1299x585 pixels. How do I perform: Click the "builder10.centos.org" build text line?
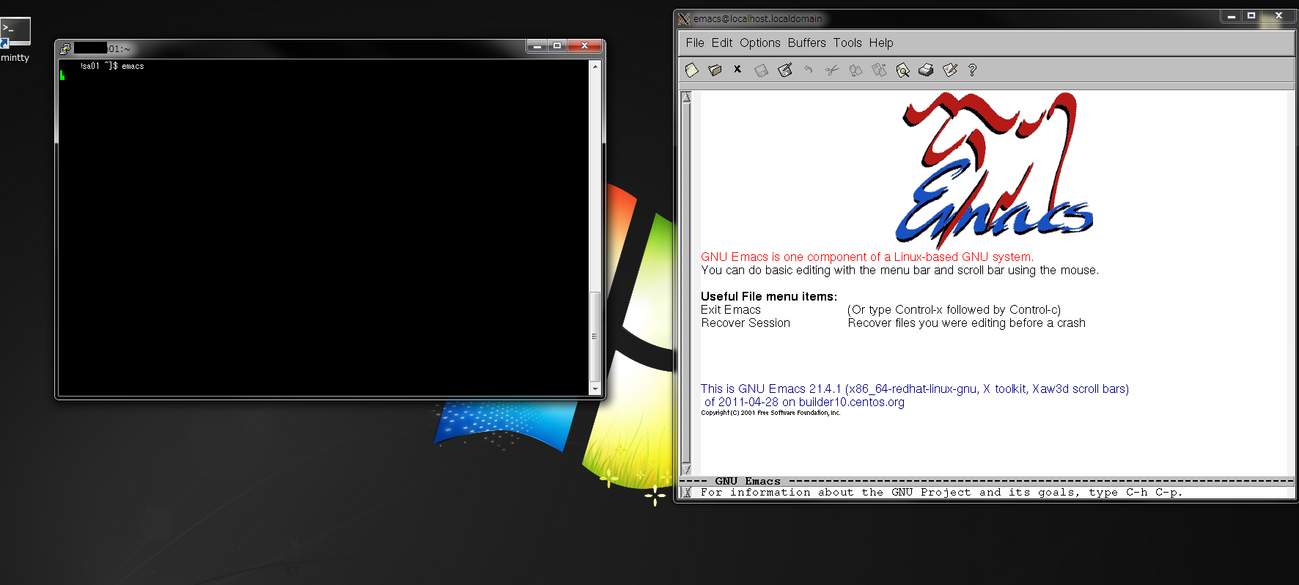(x=805, y=402)
